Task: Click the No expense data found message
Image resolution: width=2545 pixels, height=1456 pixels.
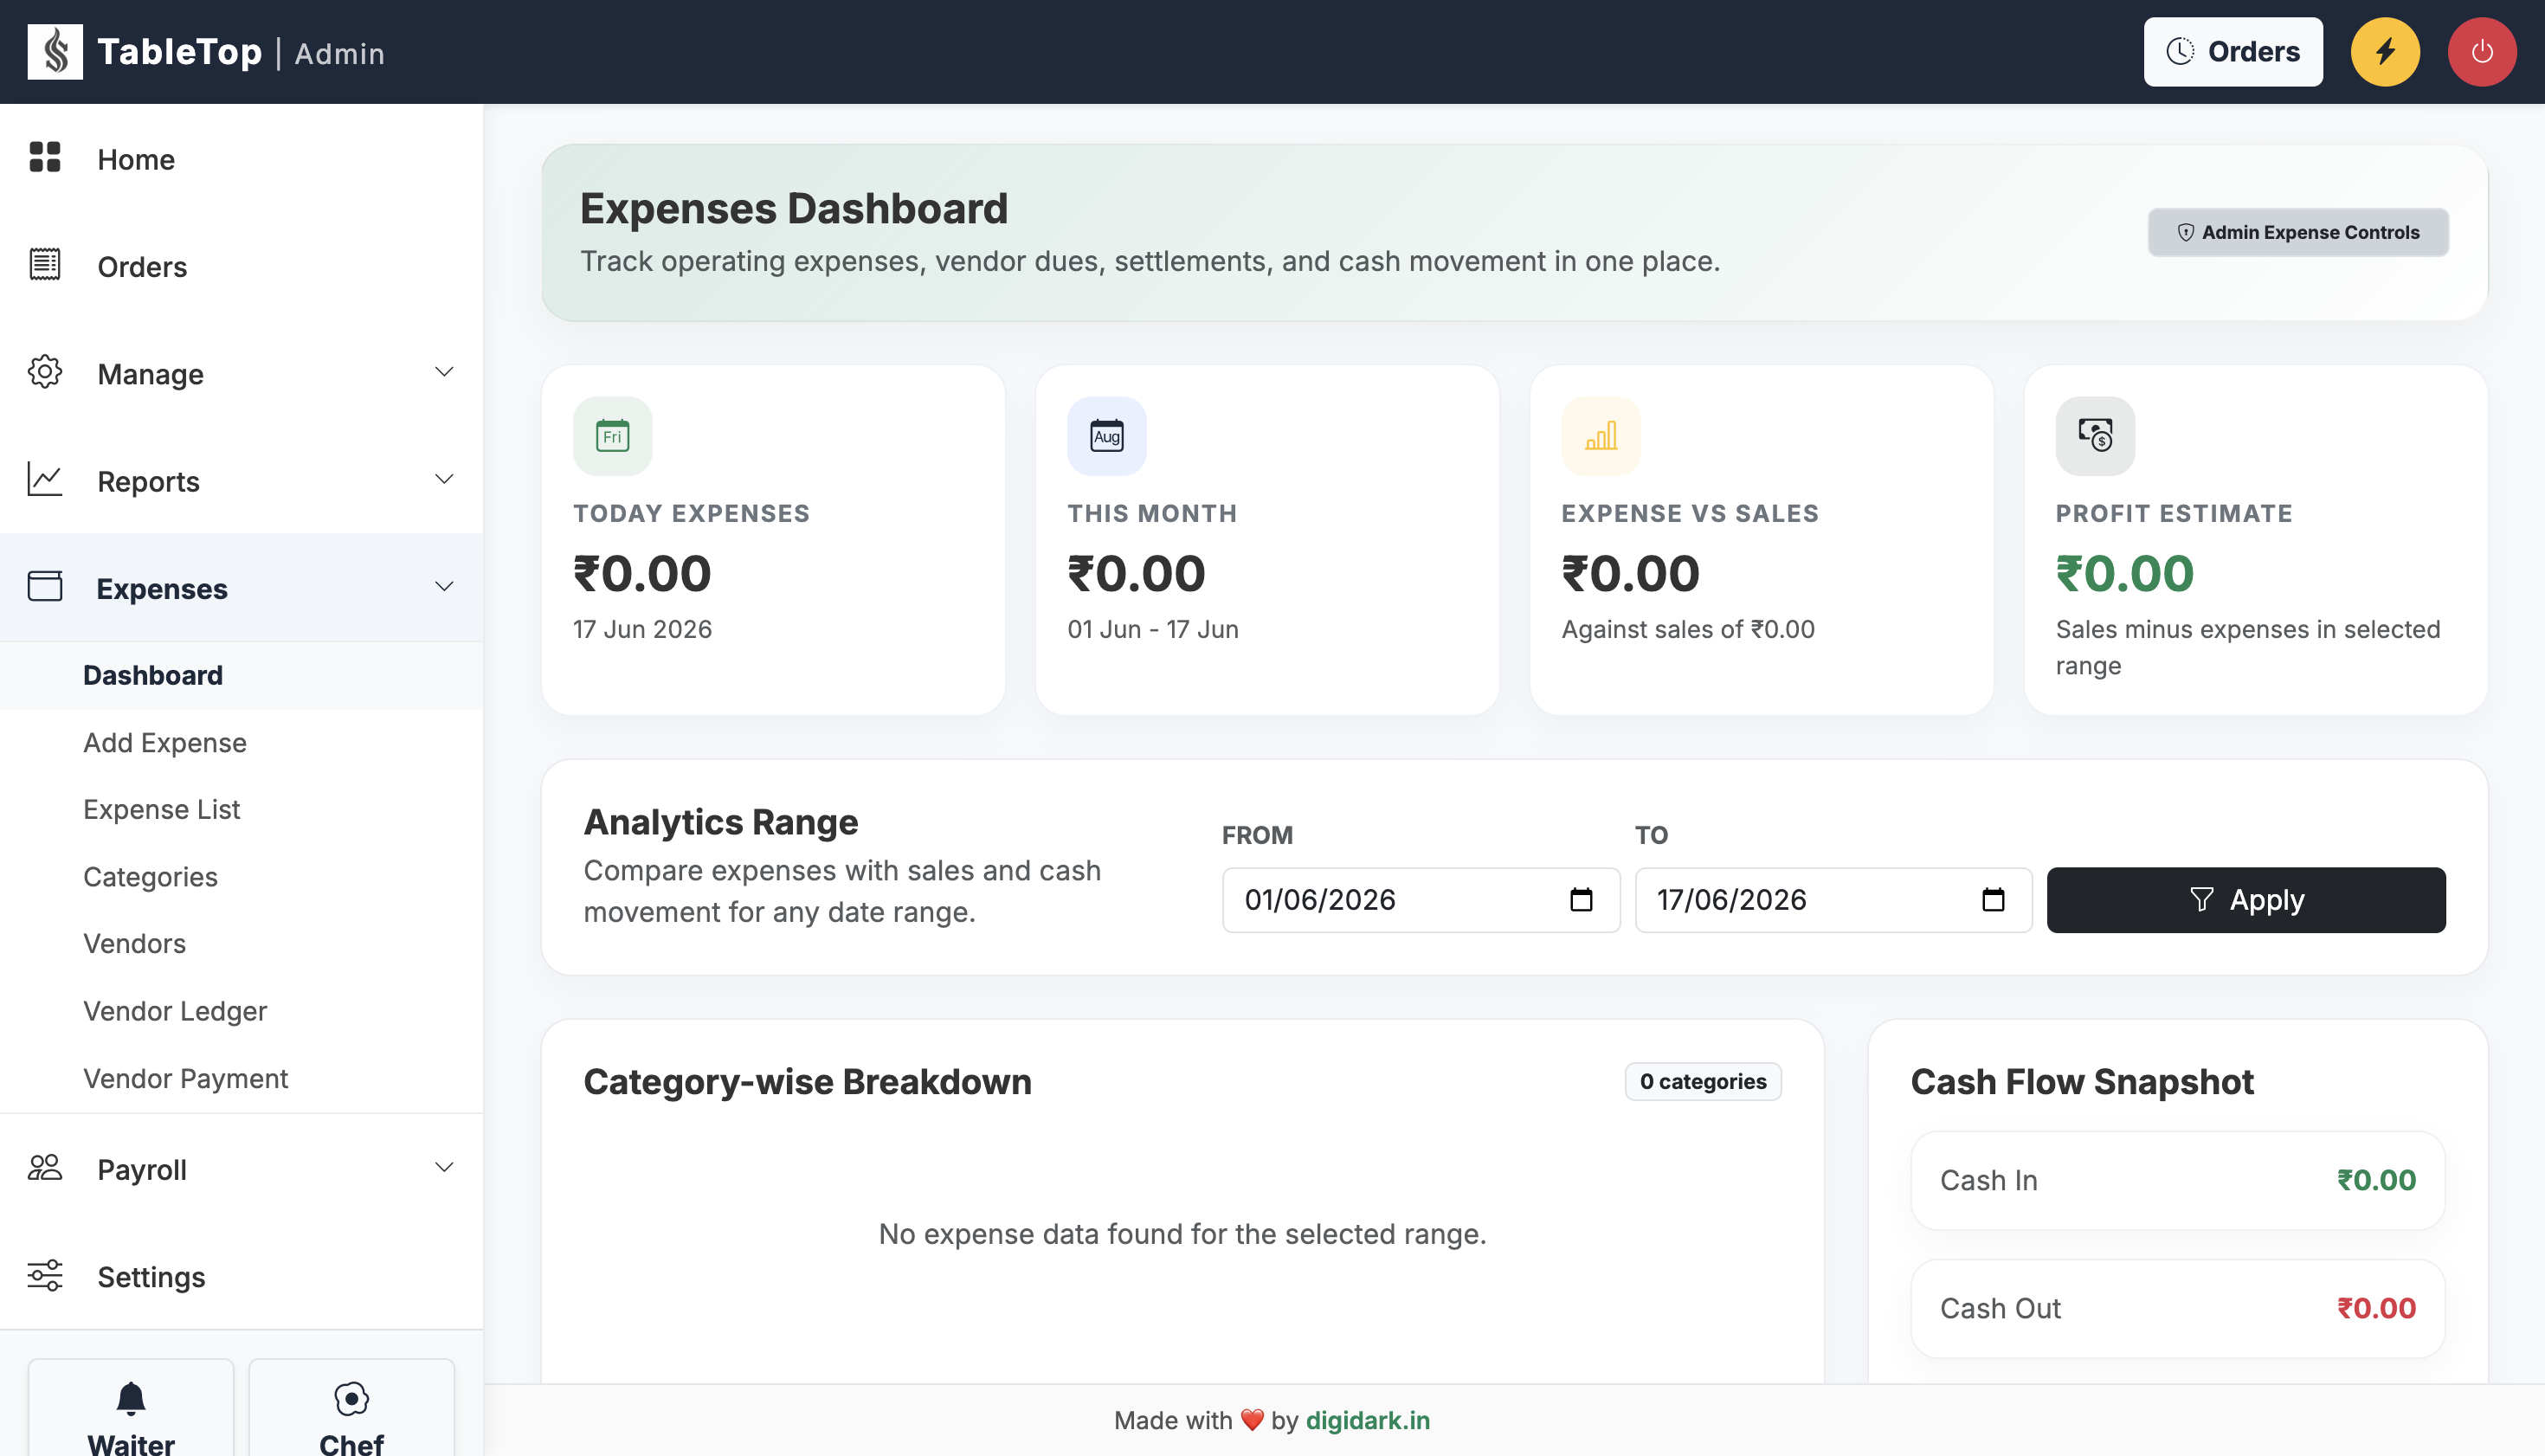Action: [x=1182, y=1234]
